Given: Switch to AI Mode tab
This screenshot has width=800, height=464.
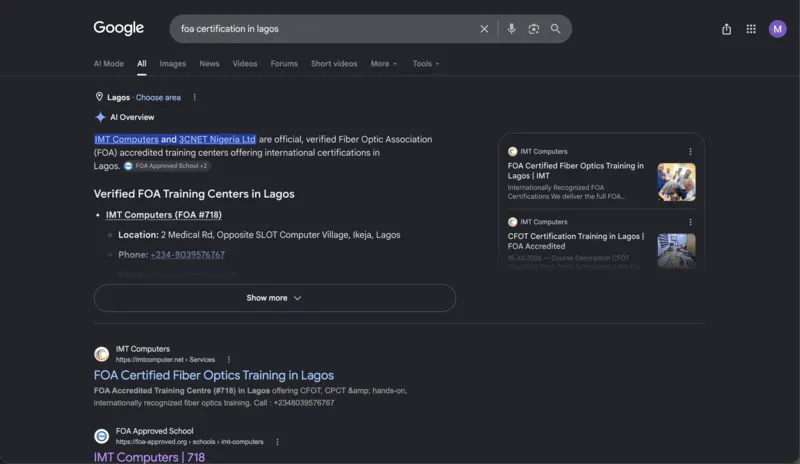Looking at the screenshot, I should click(x=109, y=64).
